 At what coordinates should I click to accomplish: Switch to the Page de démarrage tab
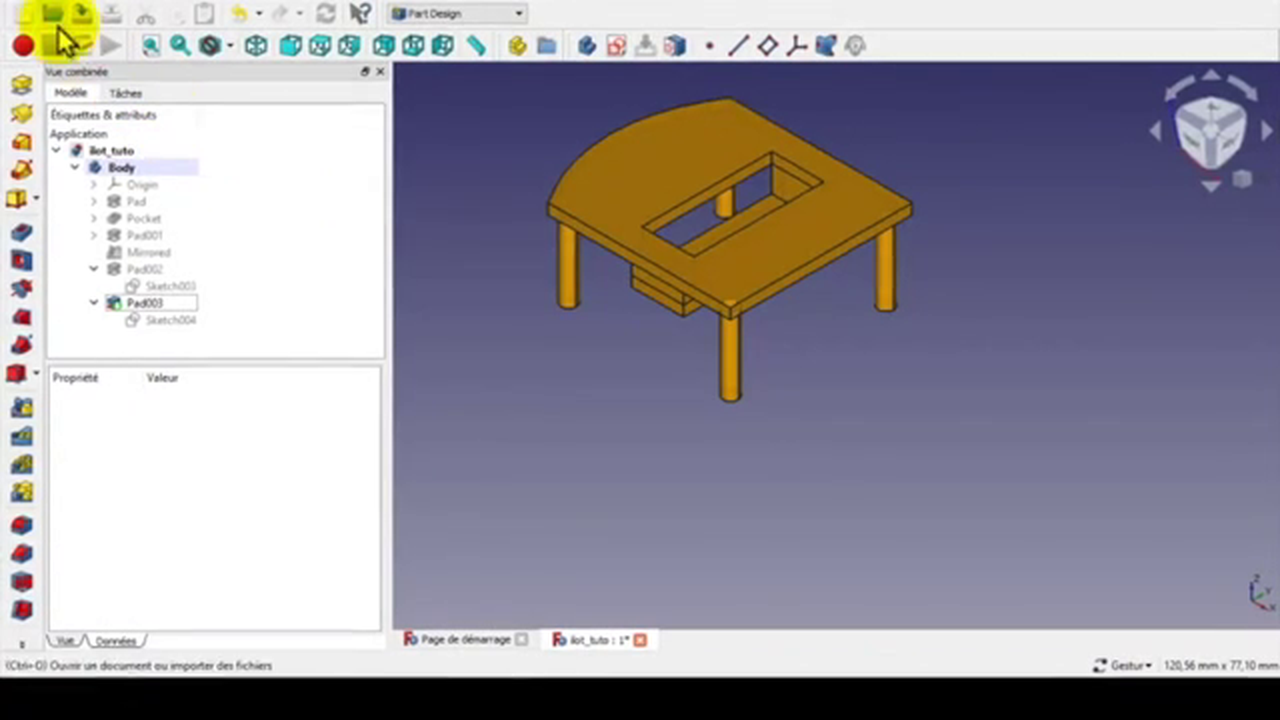pyautogui.click(x=465, y=639)
